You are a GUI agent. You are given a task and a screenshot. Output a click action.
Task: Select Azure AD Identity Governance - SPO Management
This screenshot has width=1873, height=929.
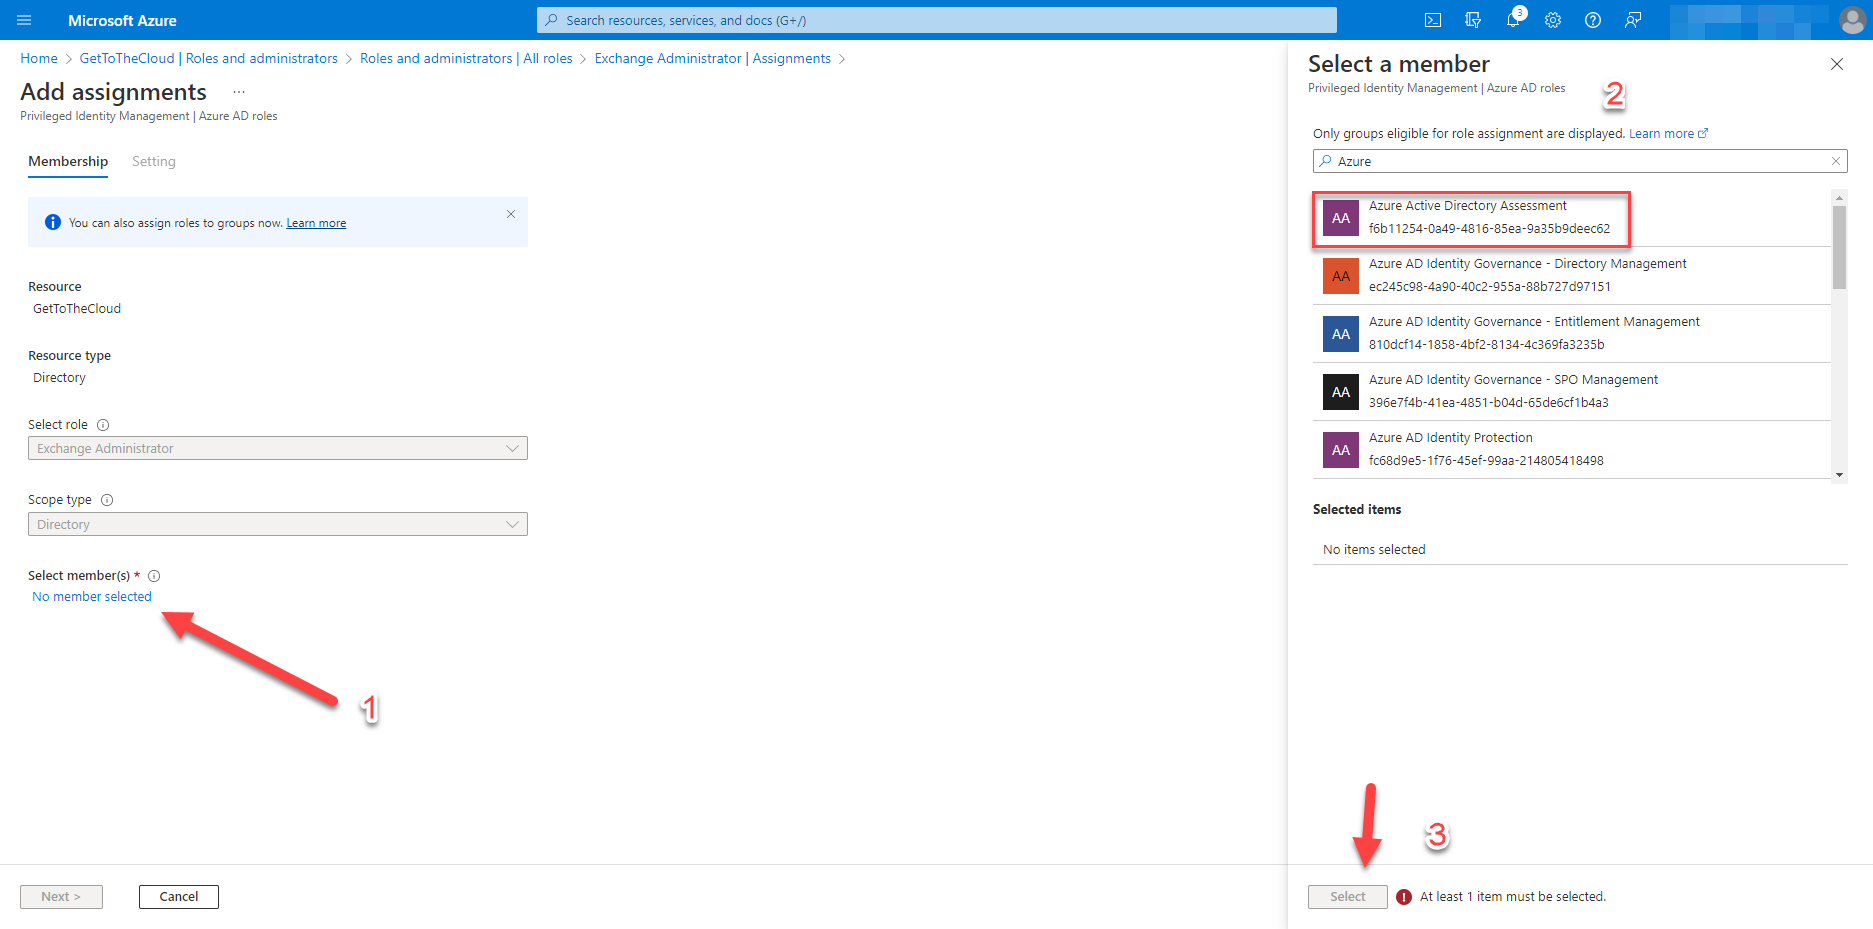click(x=1572, y=392)
